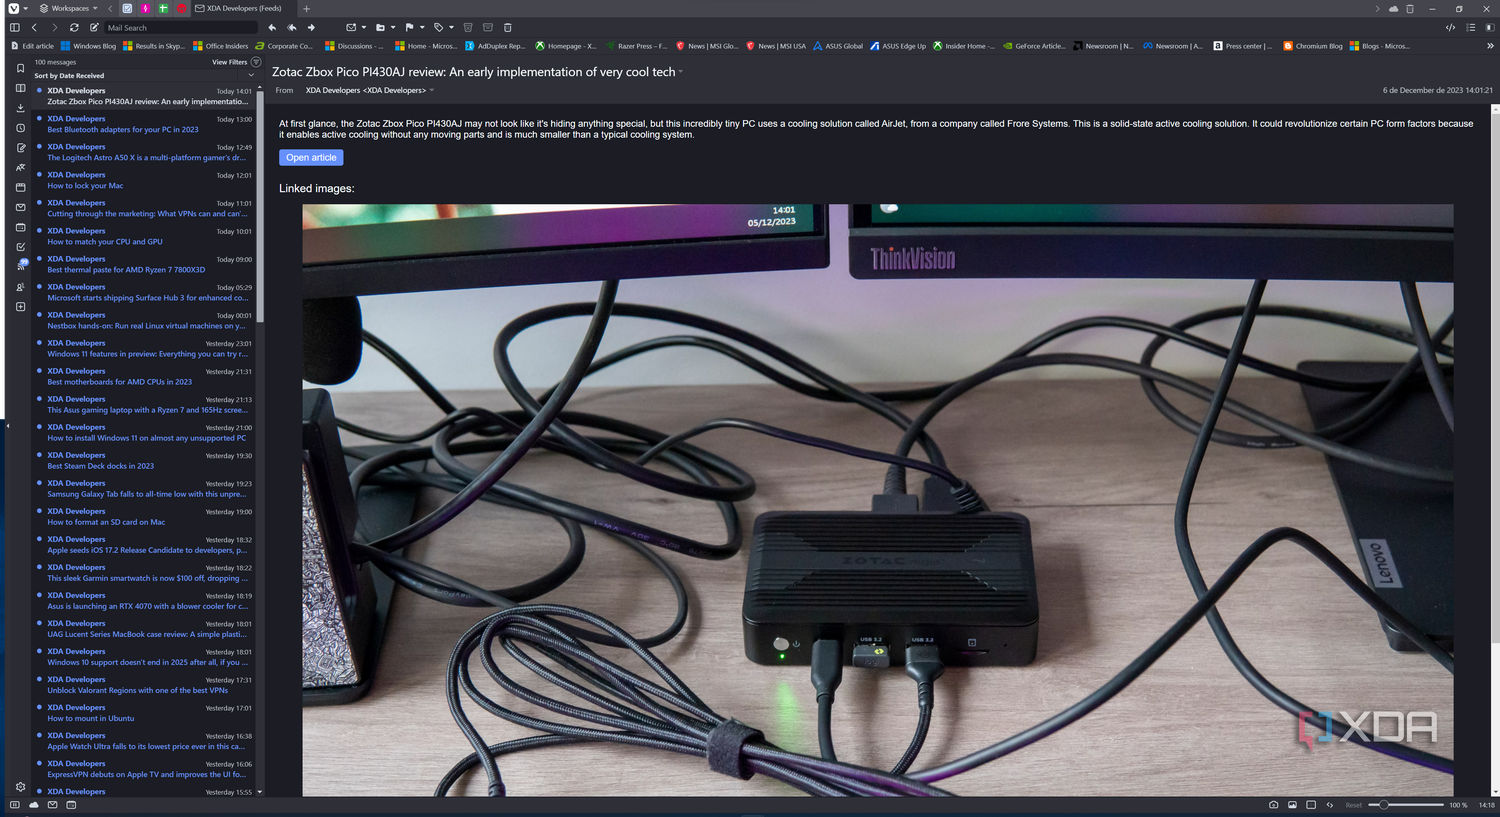The image size is (1500, 817).
Task: Switch to the first pinned blue tab
Action: [127, 8]
